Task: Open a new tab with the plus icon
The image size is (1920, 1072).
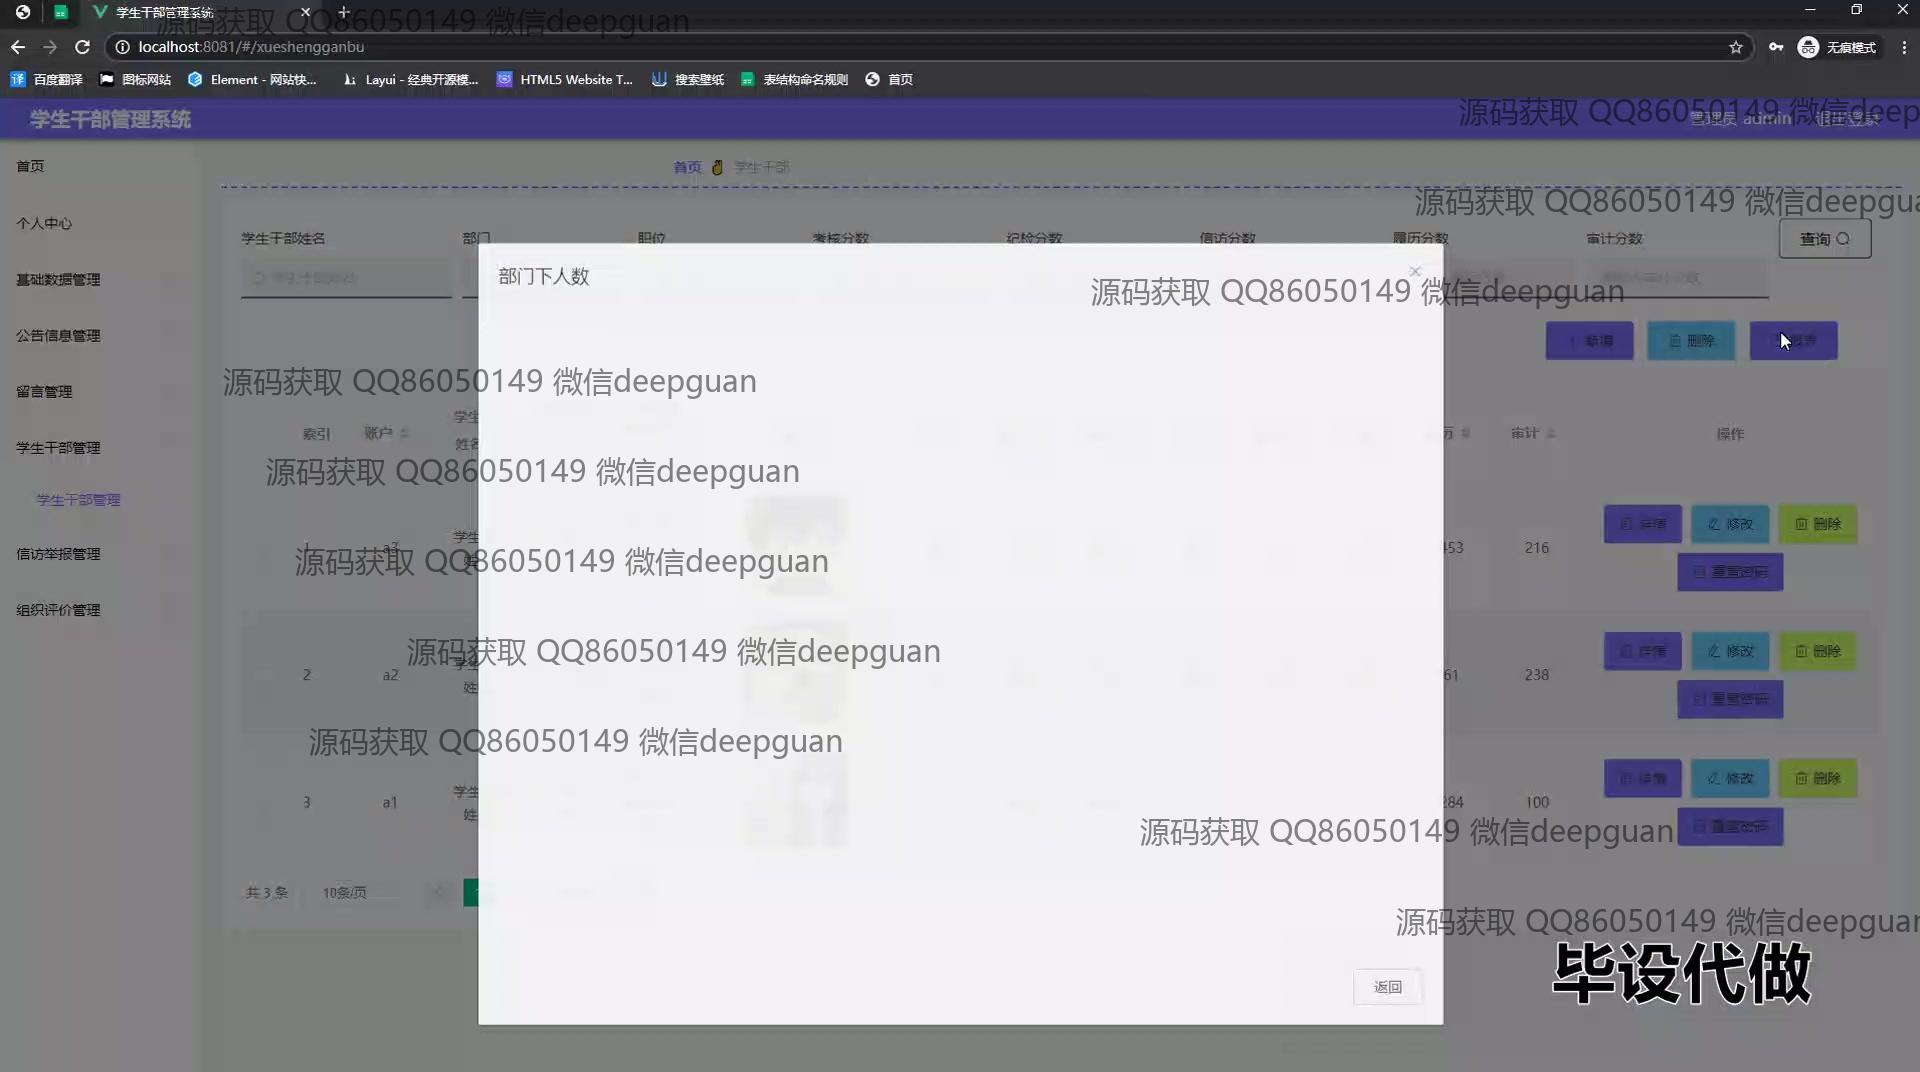Action: pyautogui.click(x=343, y=12)
